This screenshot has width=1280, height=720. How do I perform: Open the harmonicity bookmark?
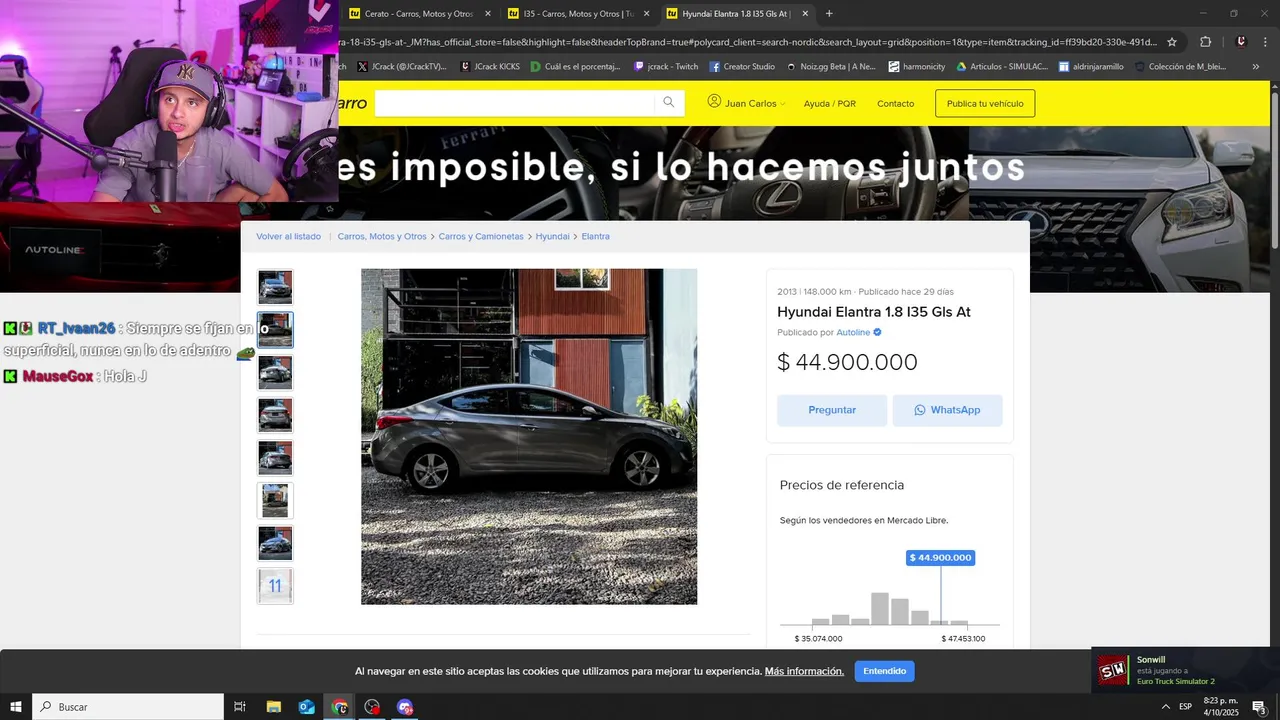(916, 67)
